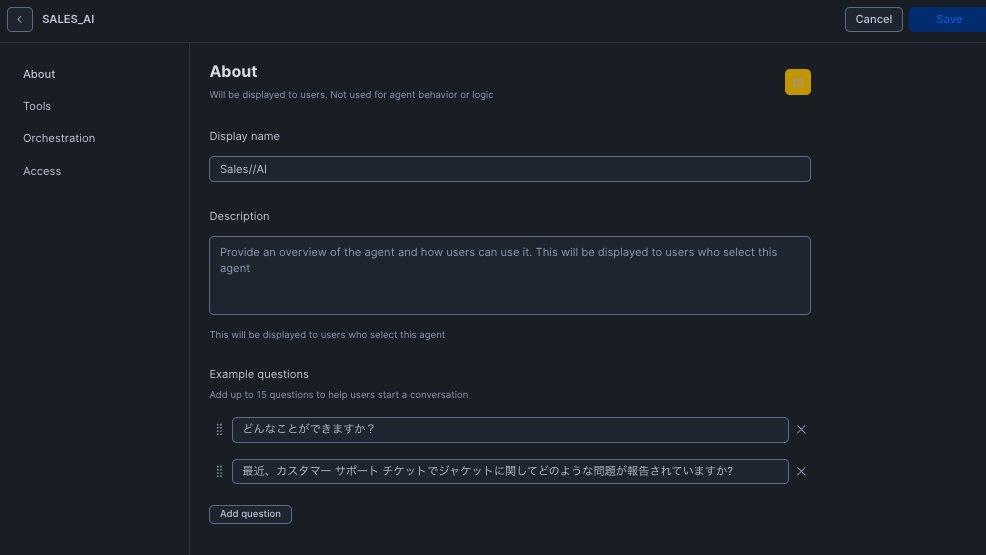The width and height of the screenshot is (986, 555).
Task: Remove the first example question
Action: click(801, 430)
